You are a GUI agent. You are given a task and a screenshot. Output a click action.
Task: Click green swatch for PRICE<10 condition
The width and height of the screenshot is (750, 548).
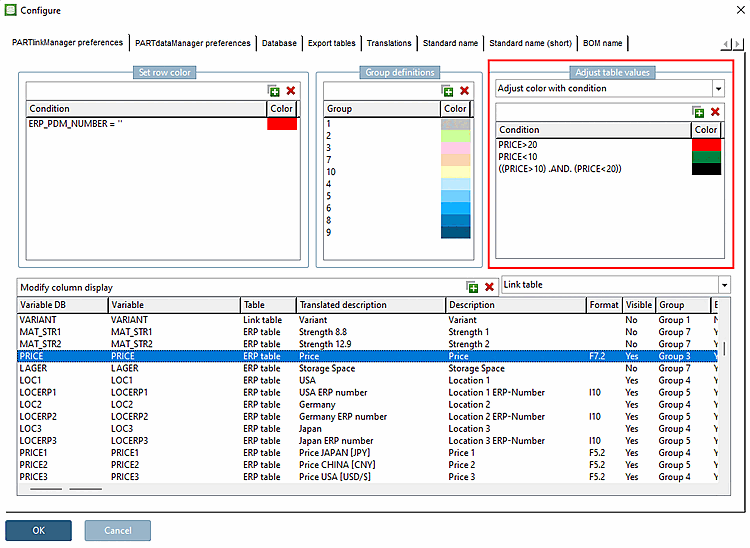[706, 157]
